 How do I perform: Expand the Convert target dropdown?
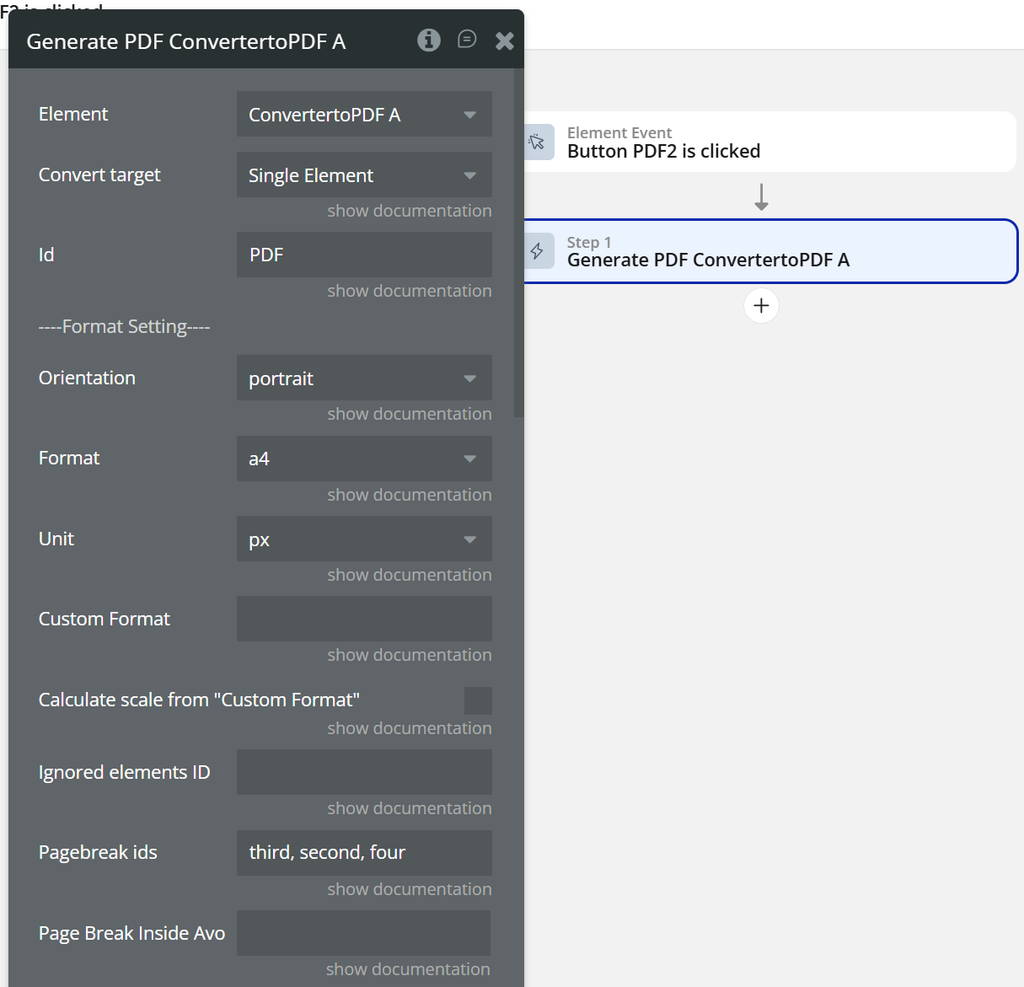[x=364, y=175]
